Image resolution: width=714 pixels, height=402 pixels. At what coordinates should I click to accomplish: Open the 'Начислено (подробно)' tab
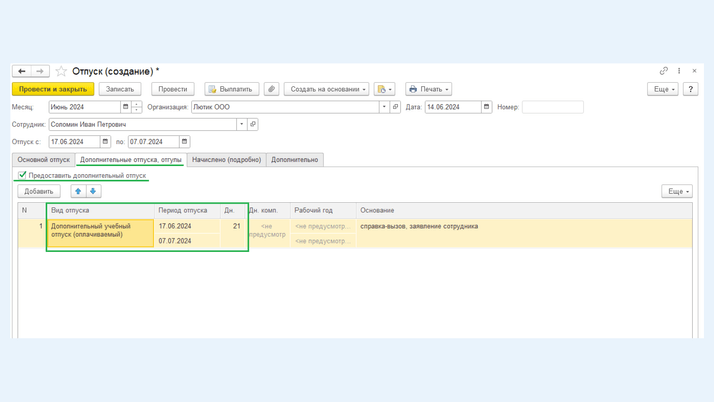coord(227,159)
